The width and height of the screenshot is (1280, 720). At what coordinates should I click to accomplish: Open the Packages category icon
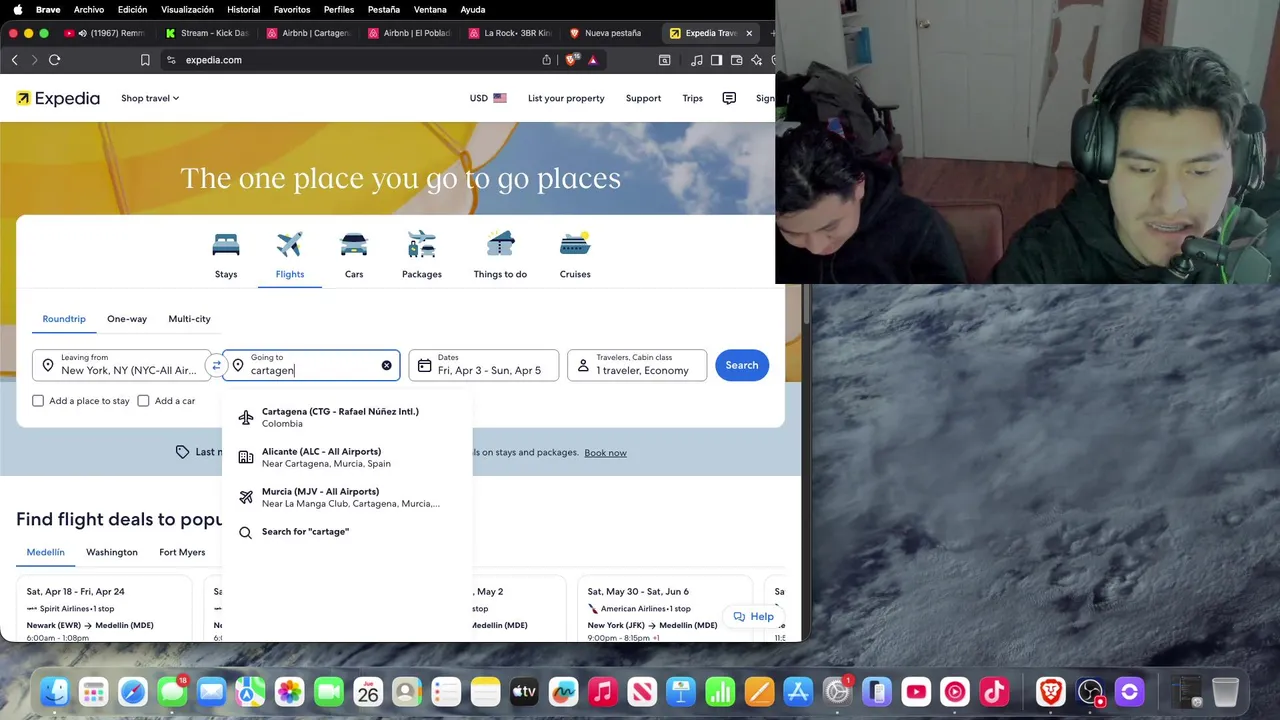point(422,245)
